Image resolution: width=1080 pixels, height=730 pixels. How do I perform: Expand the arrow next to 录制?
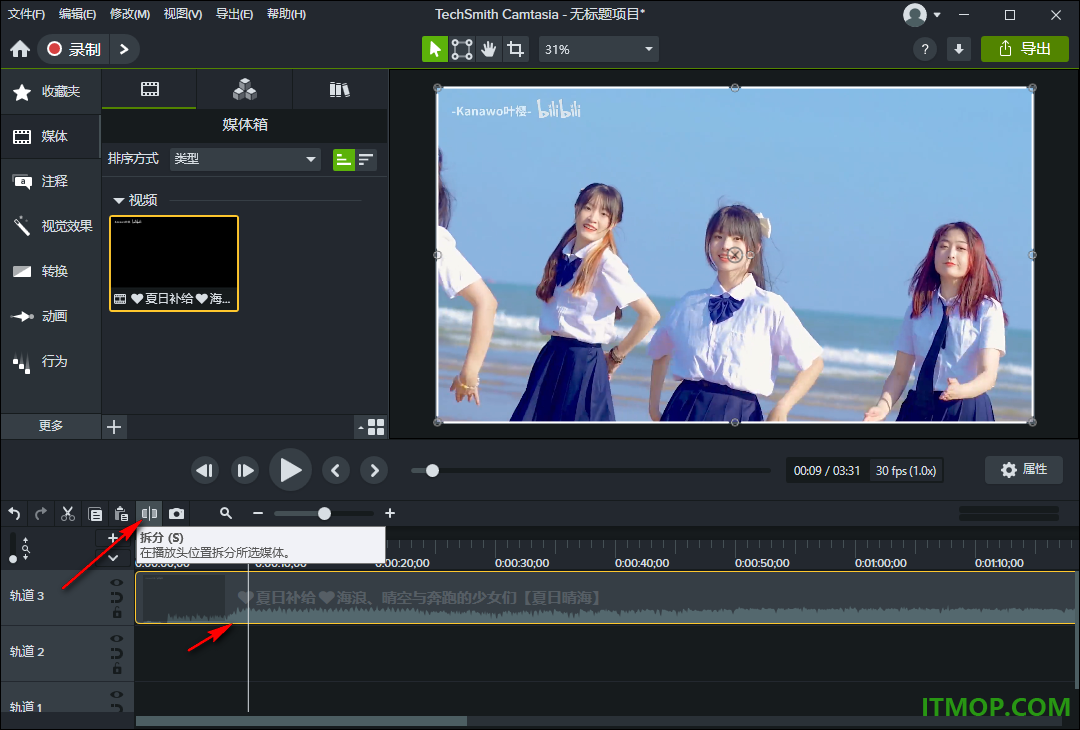(x=124, y=49)
